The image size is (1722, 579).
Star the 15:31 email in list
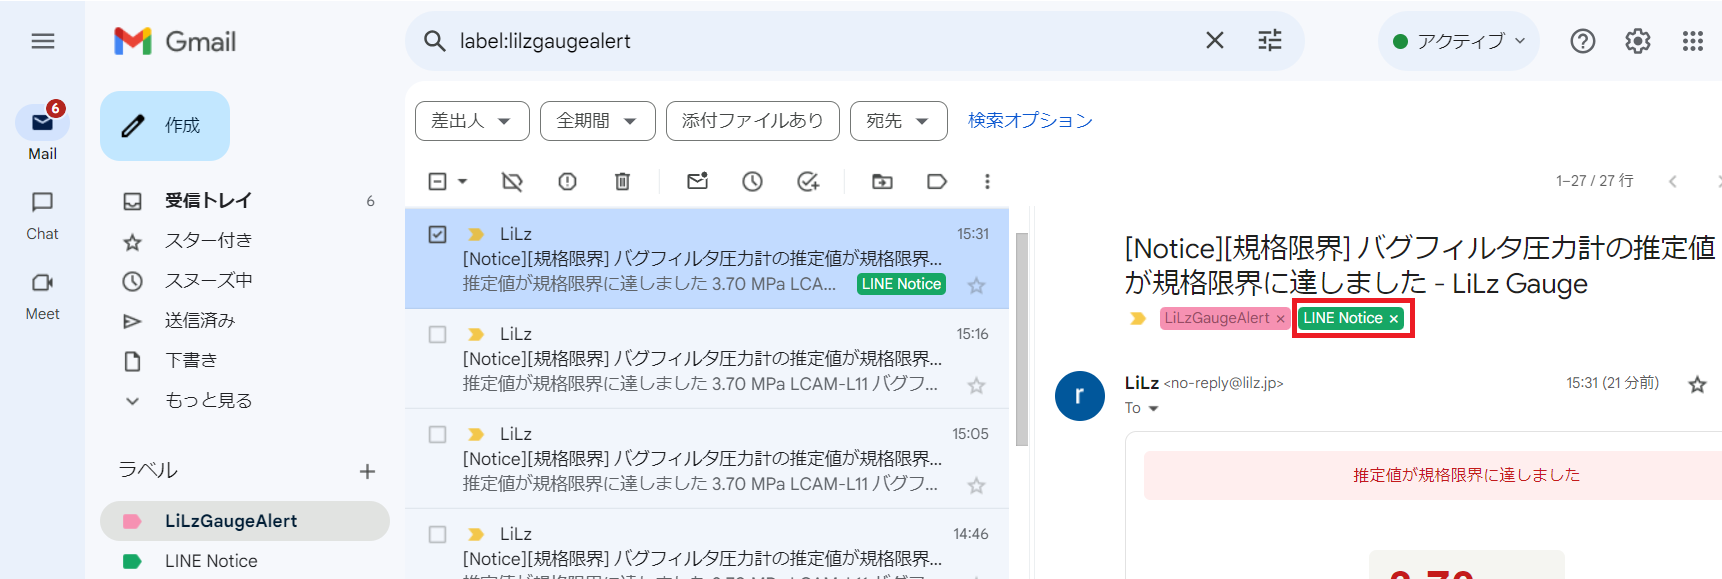coord(976,285)
